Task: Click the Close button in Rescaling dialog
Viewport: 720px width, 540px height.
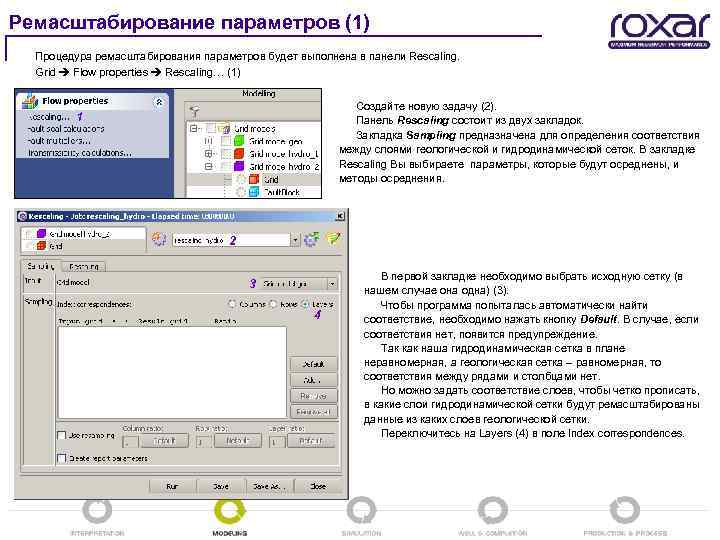Action: [x=318, y=486]
